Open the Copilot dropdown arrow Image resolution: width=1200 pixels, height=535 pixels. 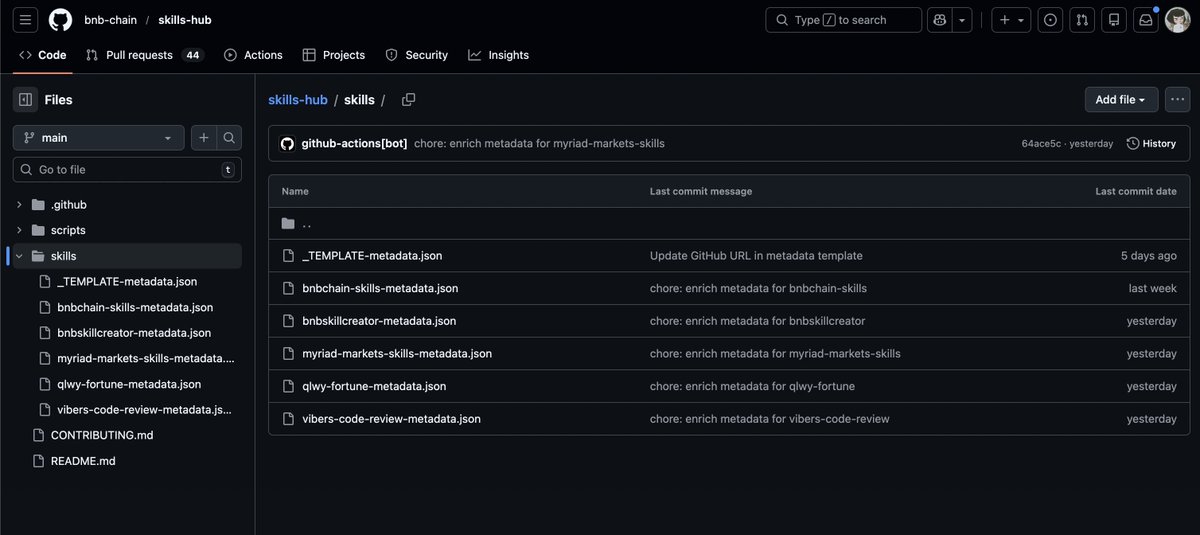pyautogui.click(x=962, y=20)
